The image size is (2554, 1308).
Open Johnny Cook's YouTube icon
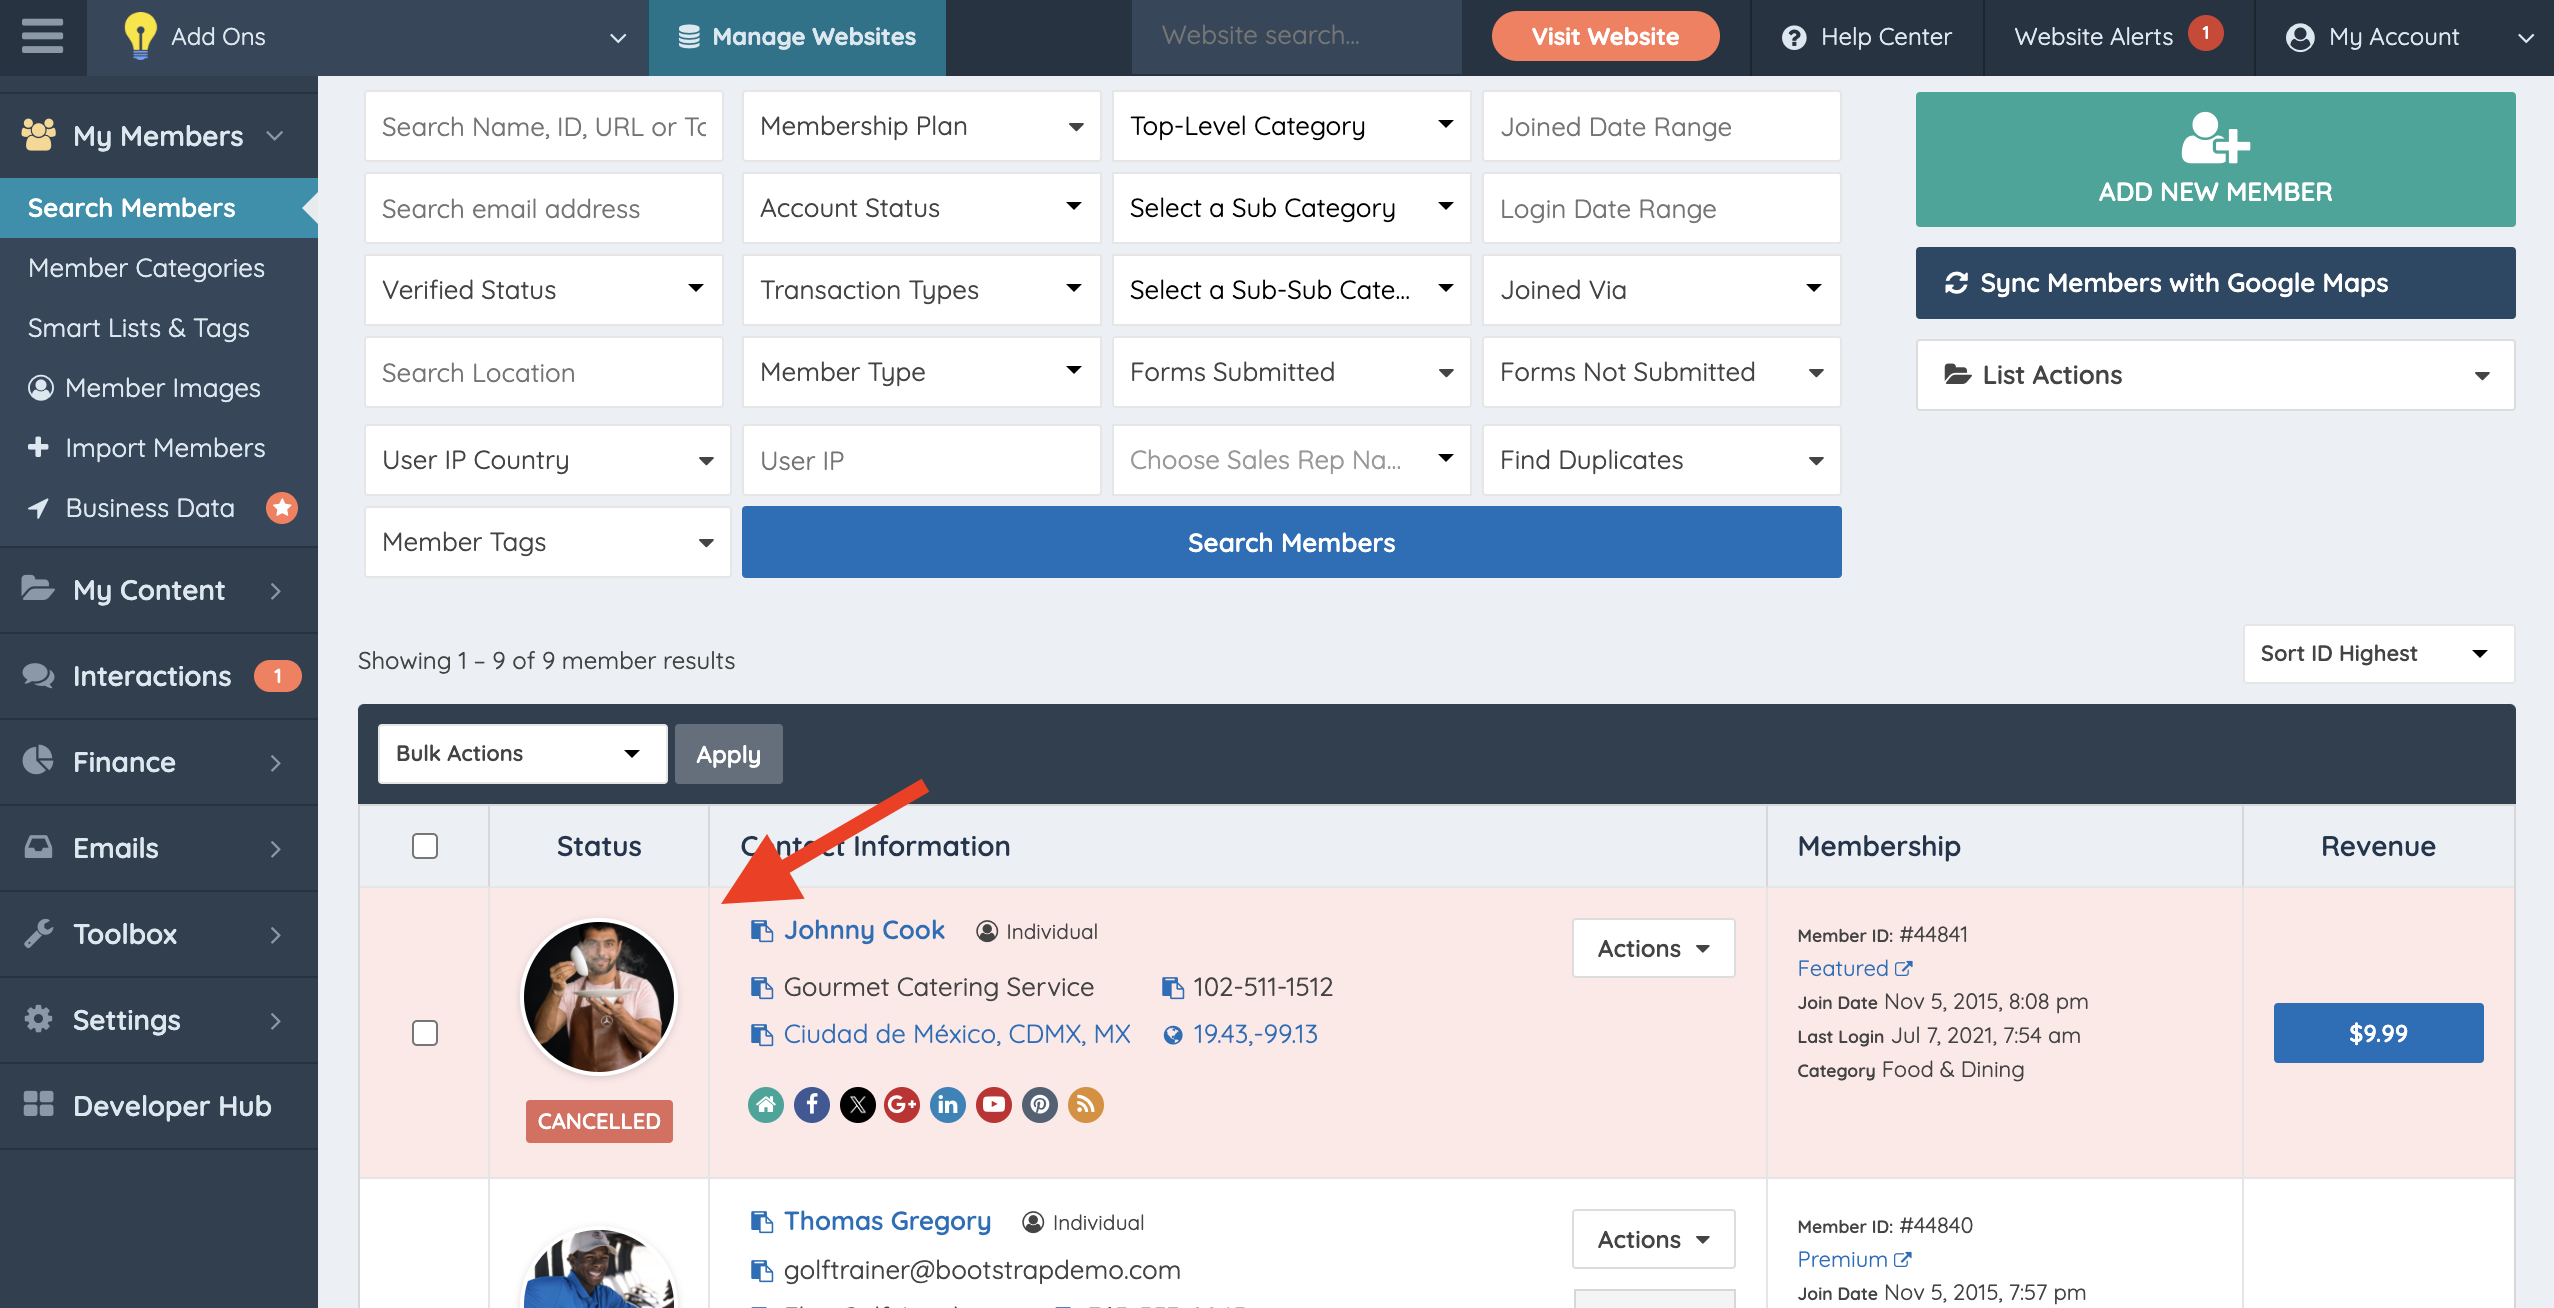[993, 1105]
